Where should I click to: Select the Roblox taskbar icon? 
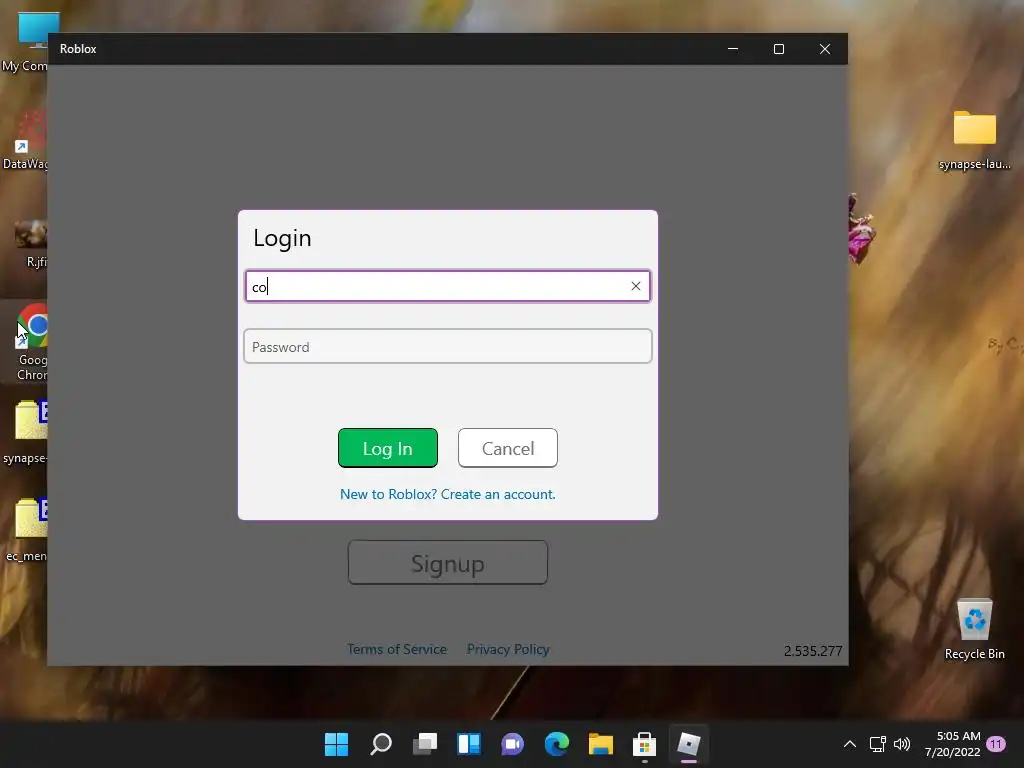[x=688, y=744]
